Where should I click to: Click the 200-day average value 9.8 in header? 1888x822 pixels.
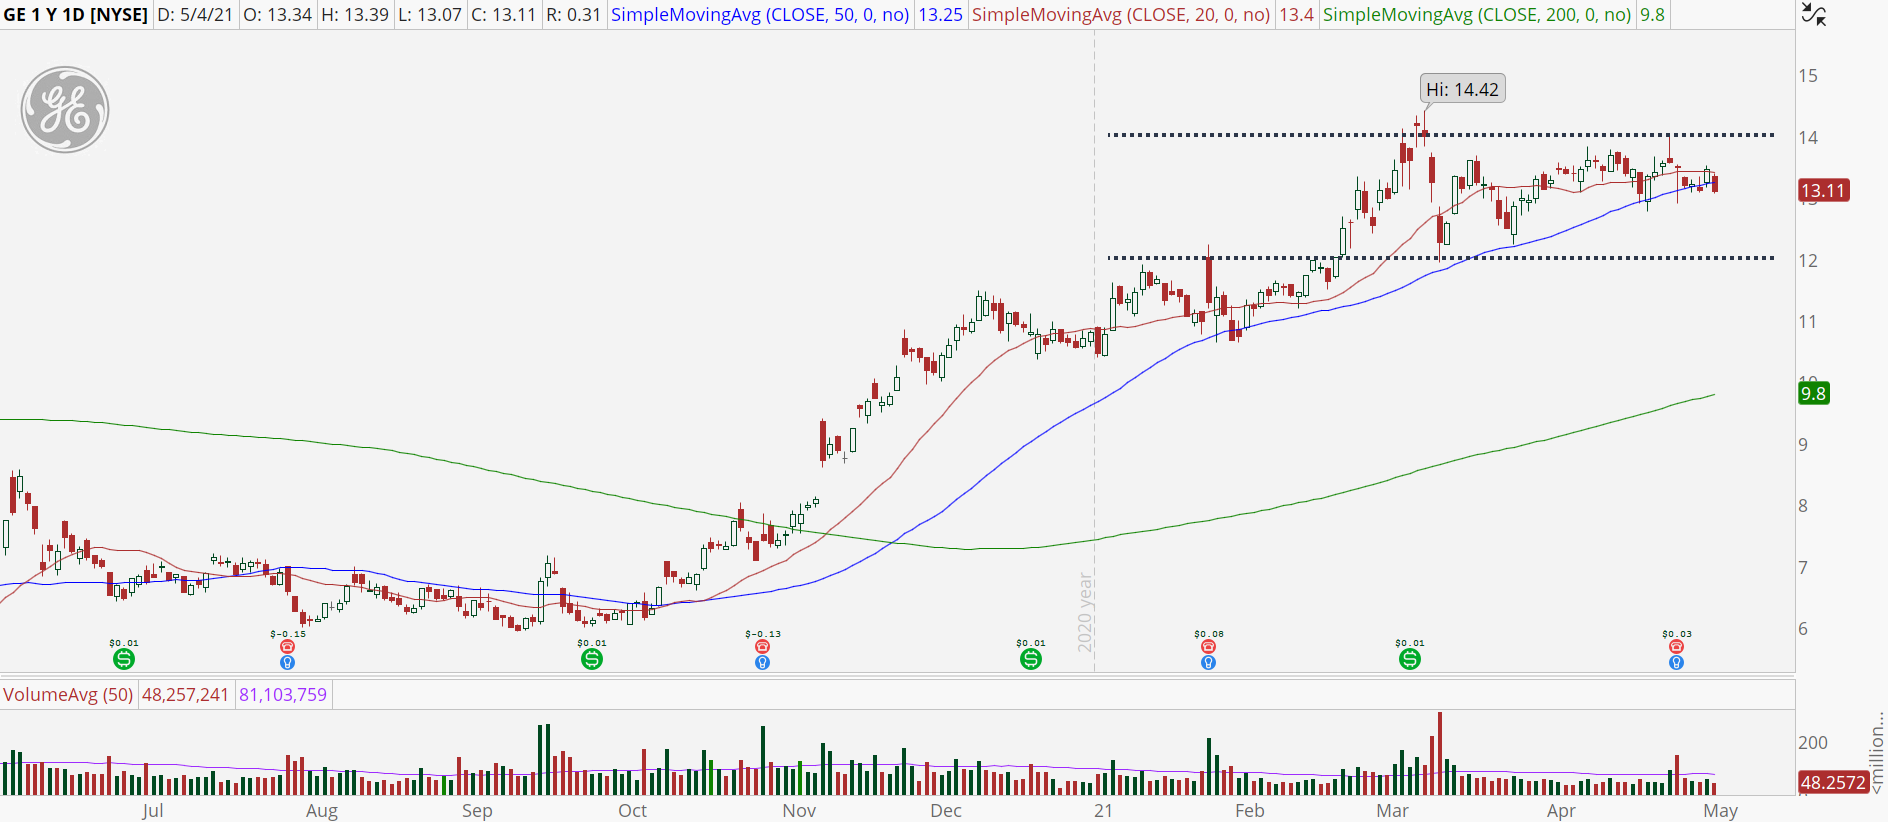click(x=1652, y=15)
